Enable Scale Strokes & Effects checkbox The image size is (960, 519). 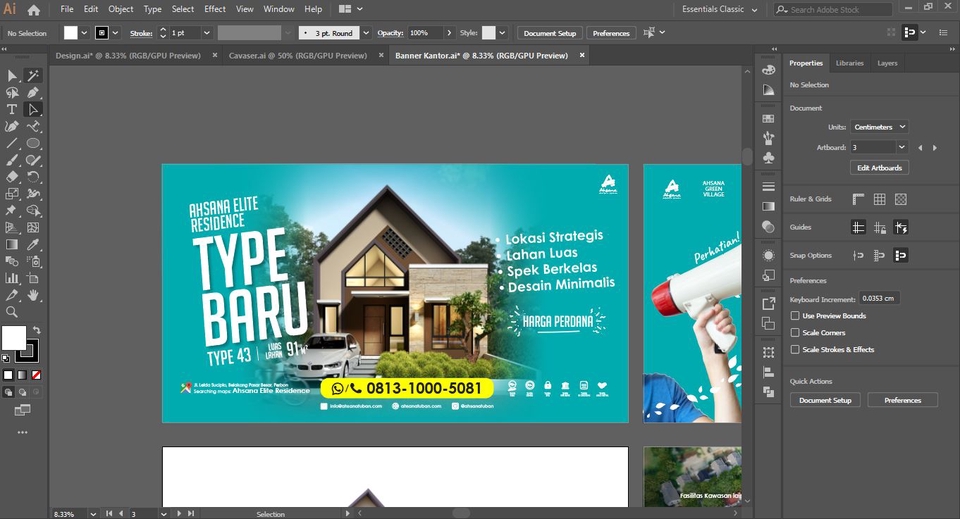pos(795,349)
